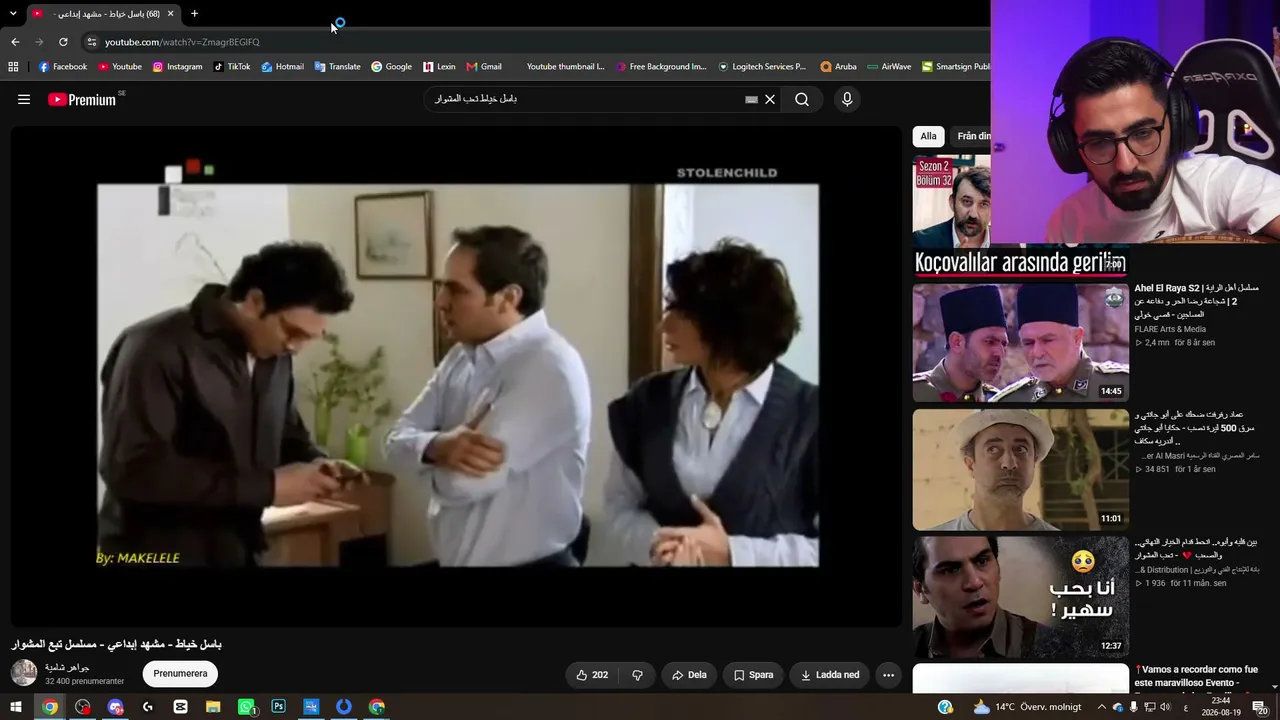Viewport: 1280px width, 720px height.
Task: Open the weather widget showing 14°C
Action: (1028, 707)
